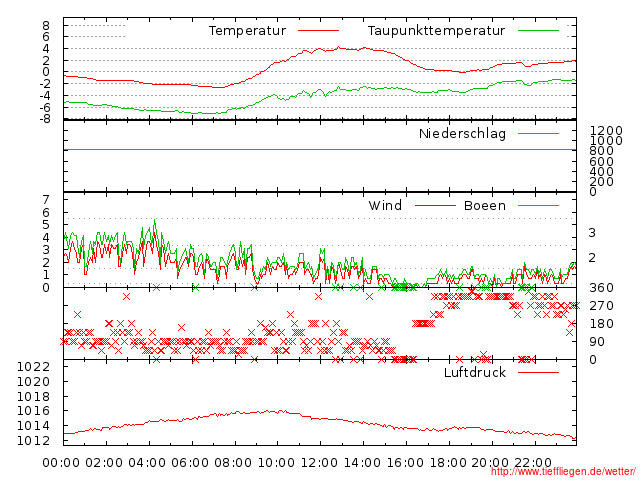640x480 pixels.
Task: Click the '1022' pressure axis label
Action: (x=33, y=367)
